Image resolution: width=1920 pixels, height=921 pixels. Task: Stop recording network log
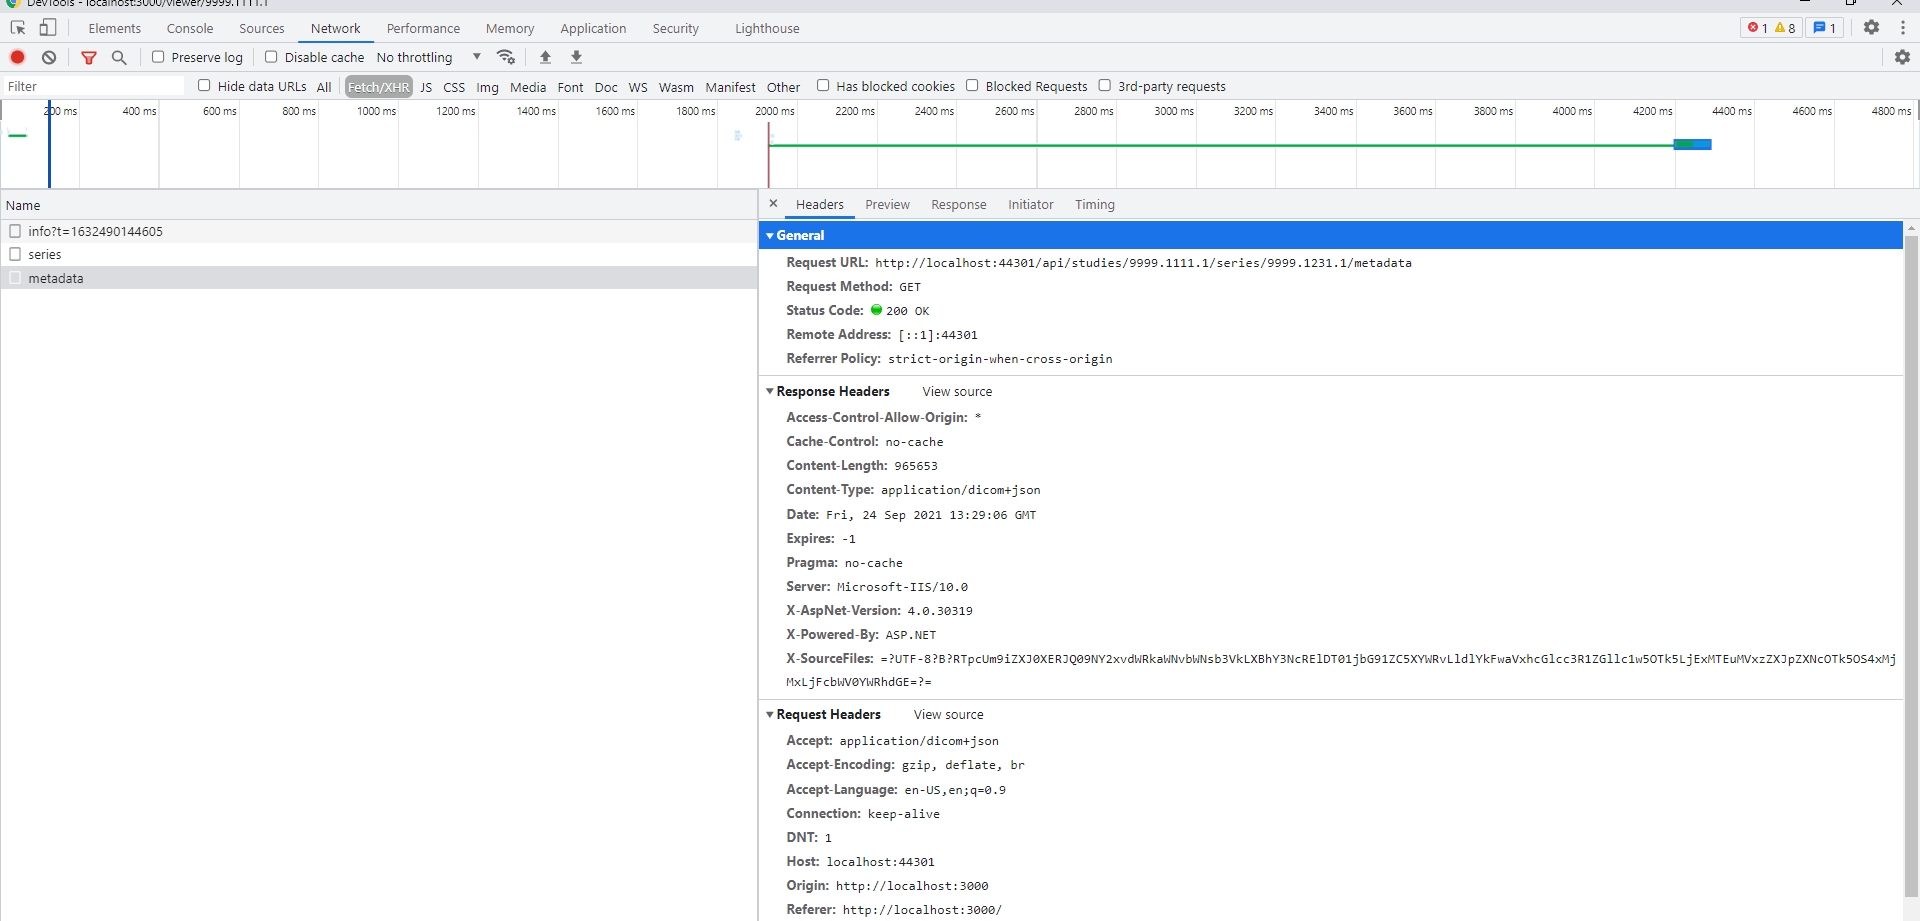pyautogui.click(x=17, y=57)
